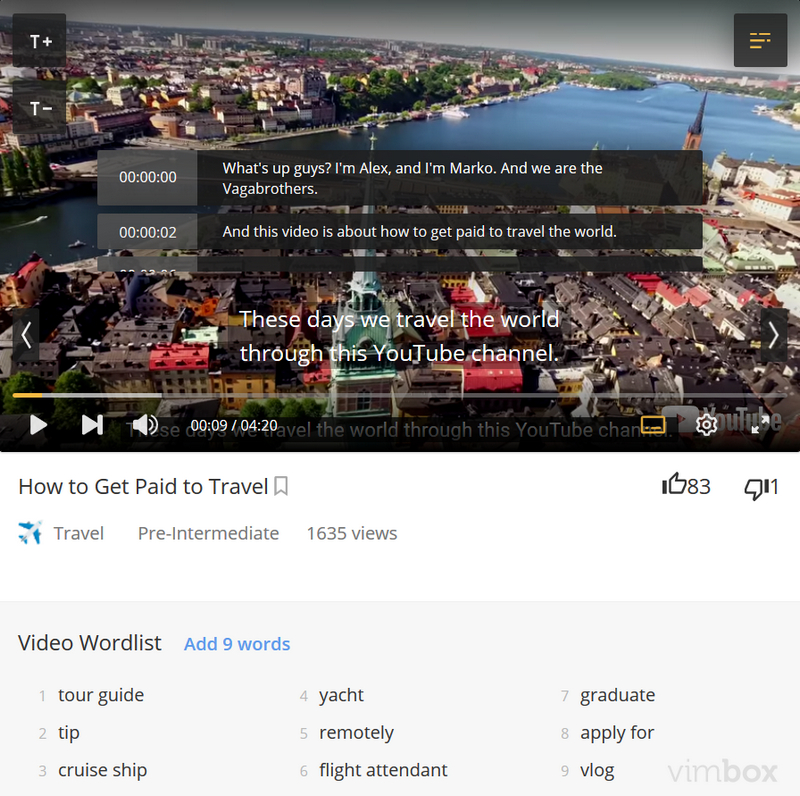Skip to next video
Screen dimensions: 800x796
[x=92, y=425]
